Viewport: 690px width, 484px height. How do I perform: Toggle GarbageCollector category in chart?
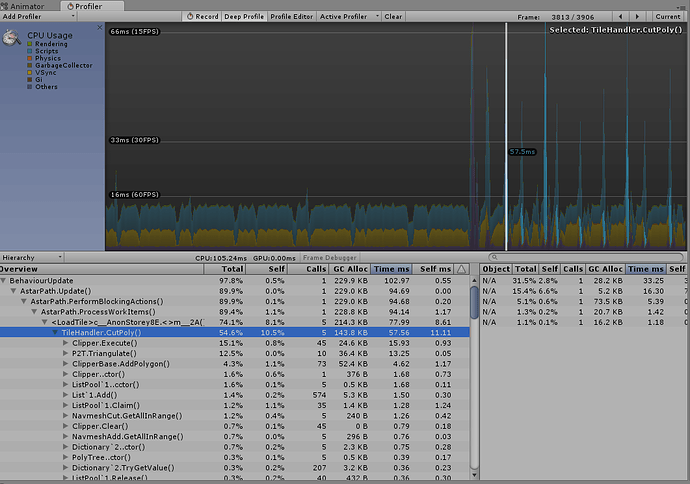29,65
